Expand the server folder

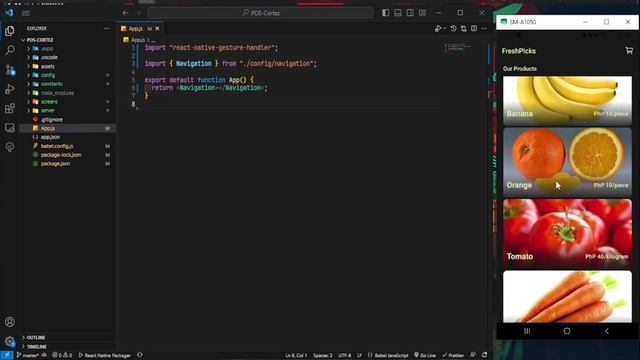pyautogui.click(x=29, y=111)
